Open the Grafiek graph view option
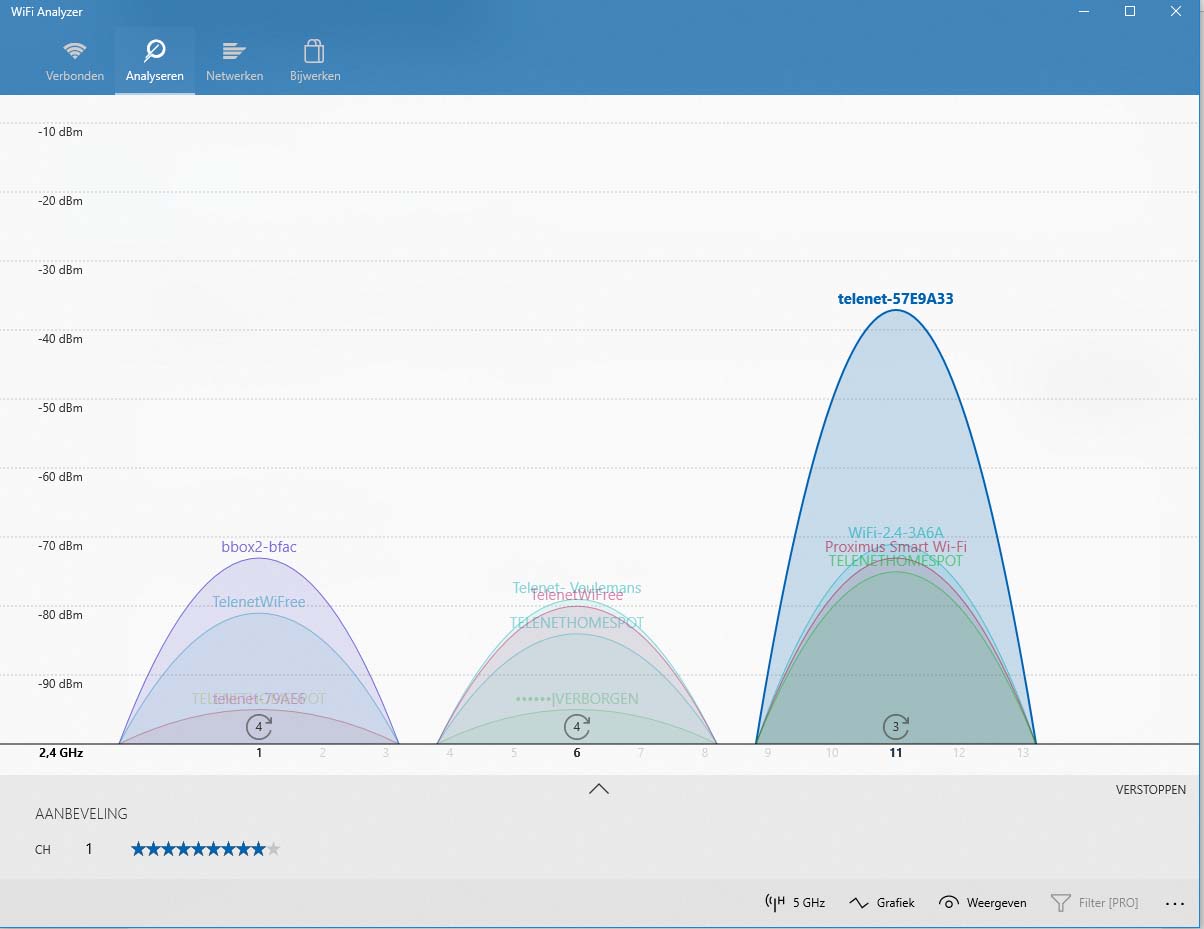1204x929 pixels. (881, 902)
